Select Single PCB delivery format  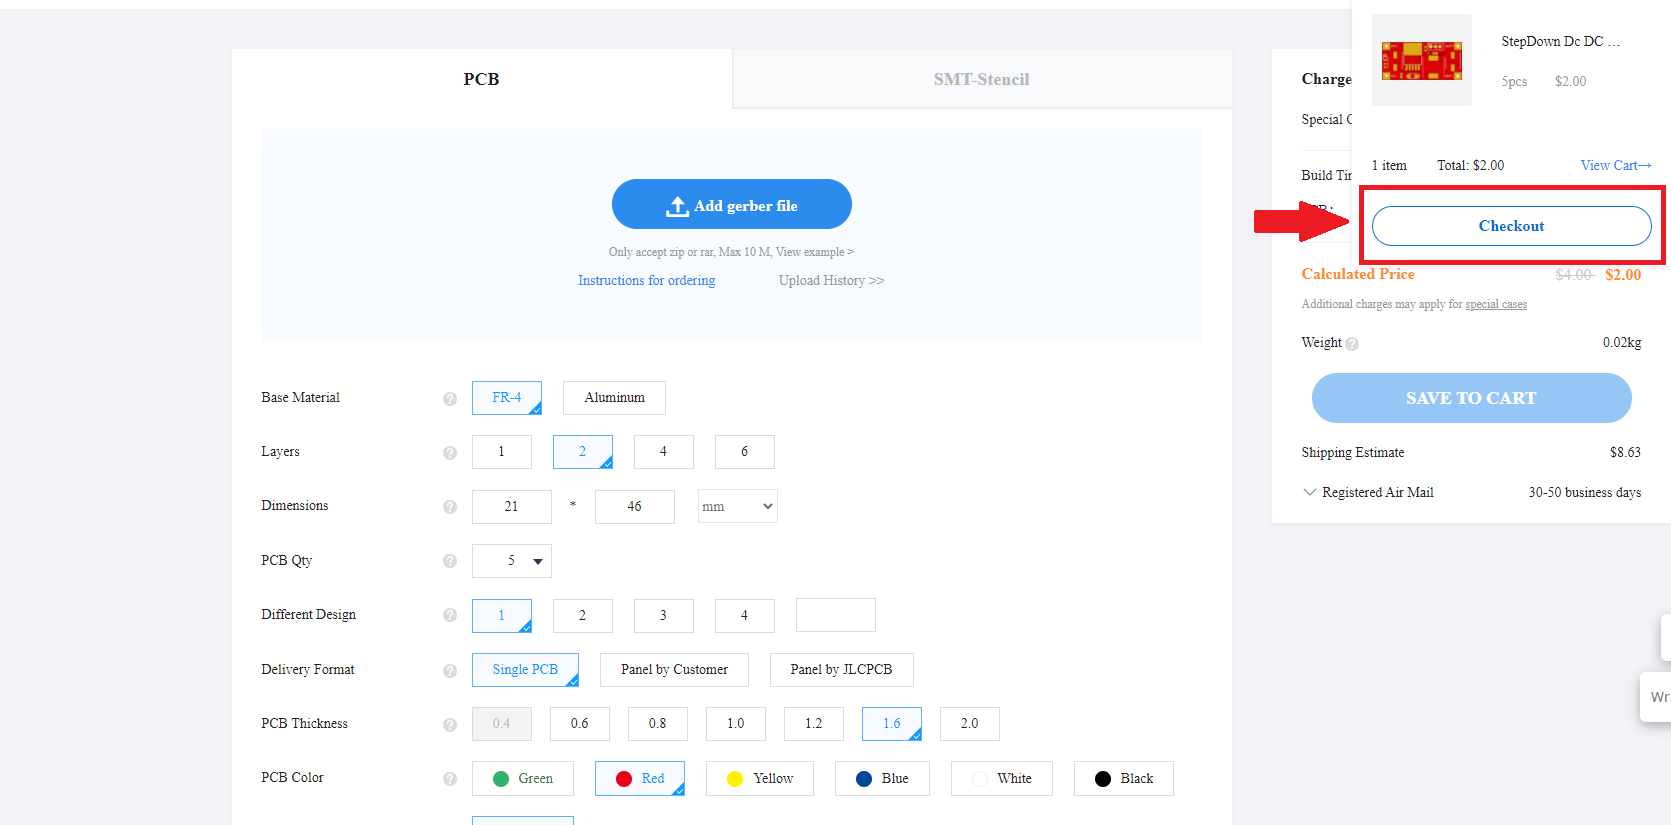click(x=525, y=670)
